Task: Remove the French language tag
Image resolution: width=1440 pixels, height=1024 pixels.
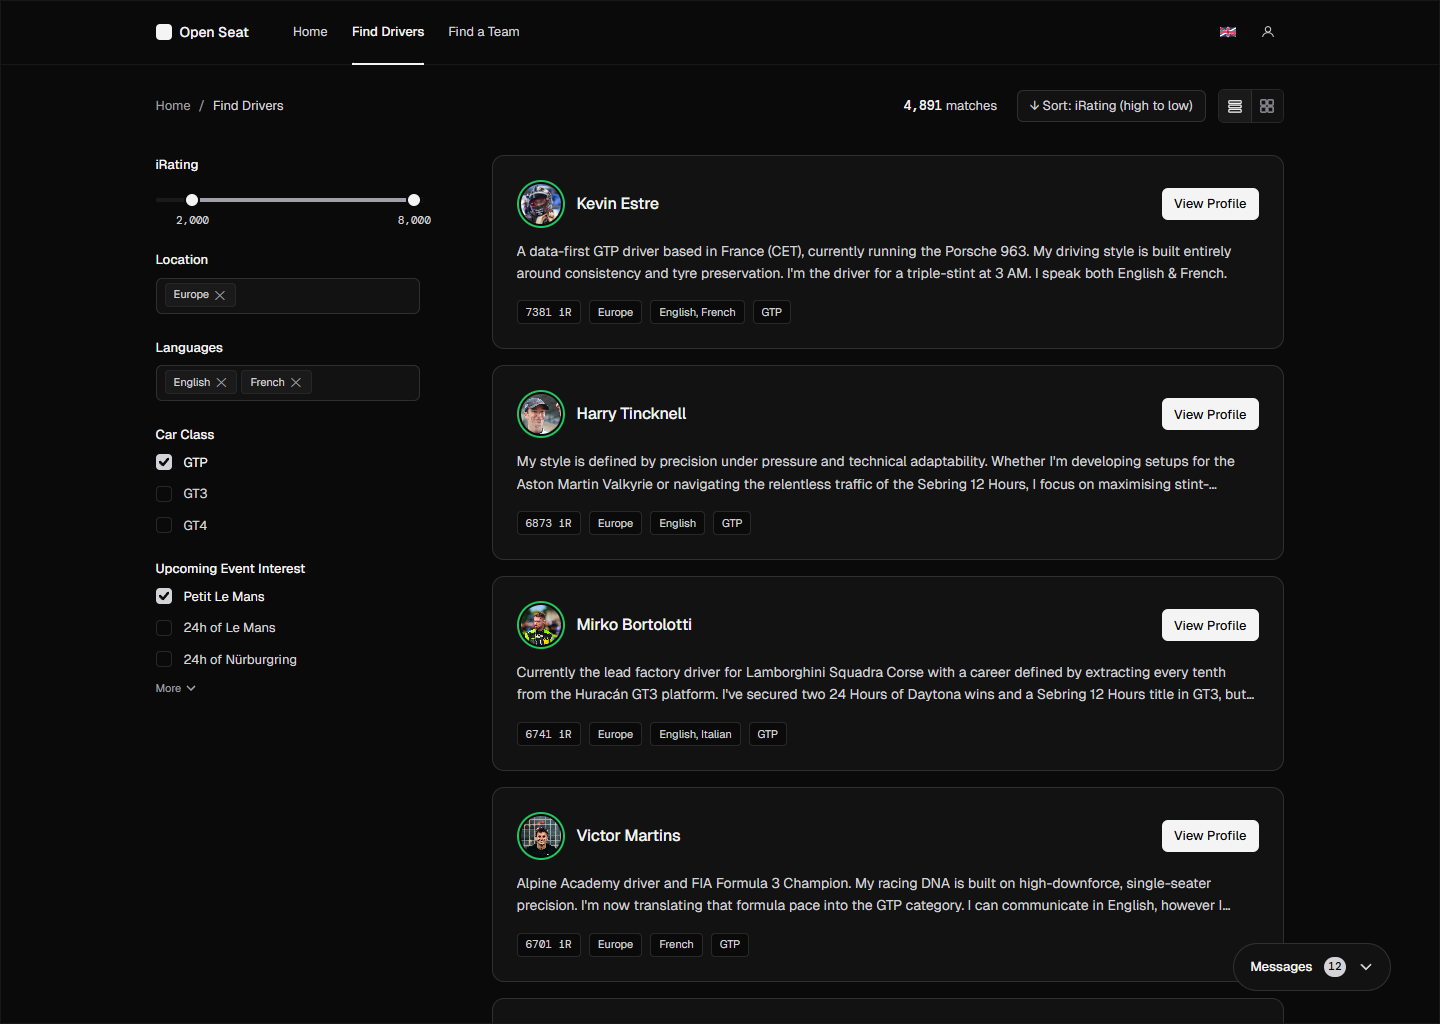Action: coord(296,383)
